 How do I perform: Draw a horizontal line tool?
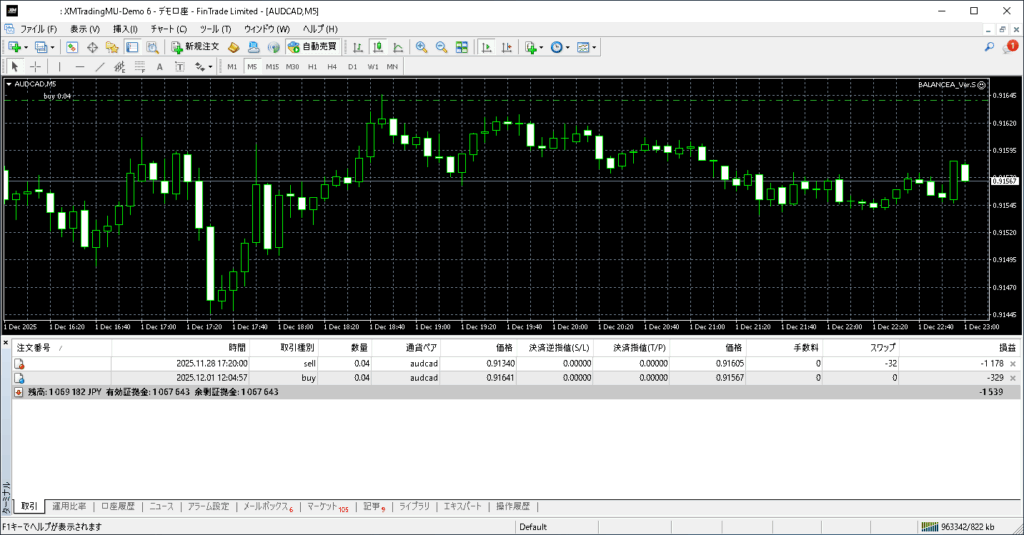(x=78, y=67)
